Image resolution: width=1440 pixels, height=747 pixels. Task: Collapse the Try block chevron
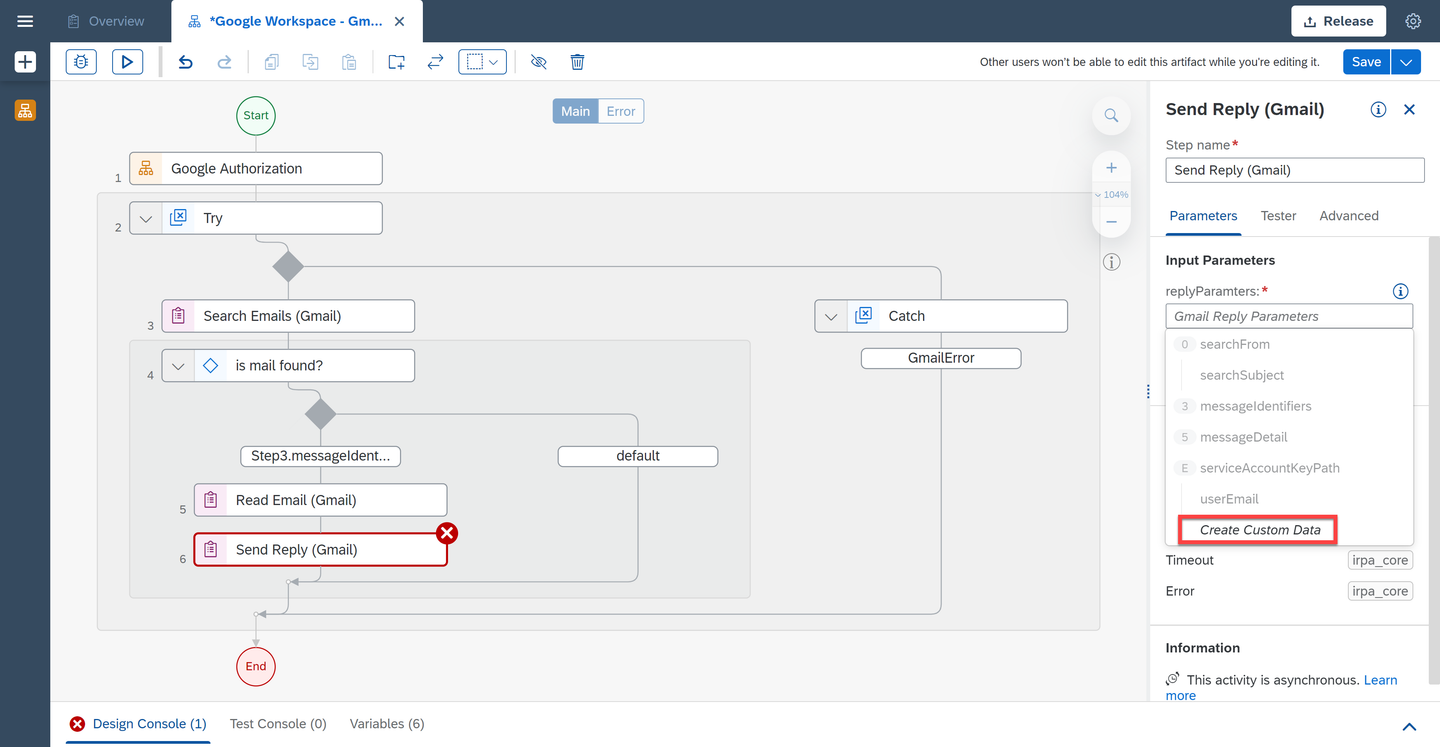pyautogui.click(x=146, y=218)
